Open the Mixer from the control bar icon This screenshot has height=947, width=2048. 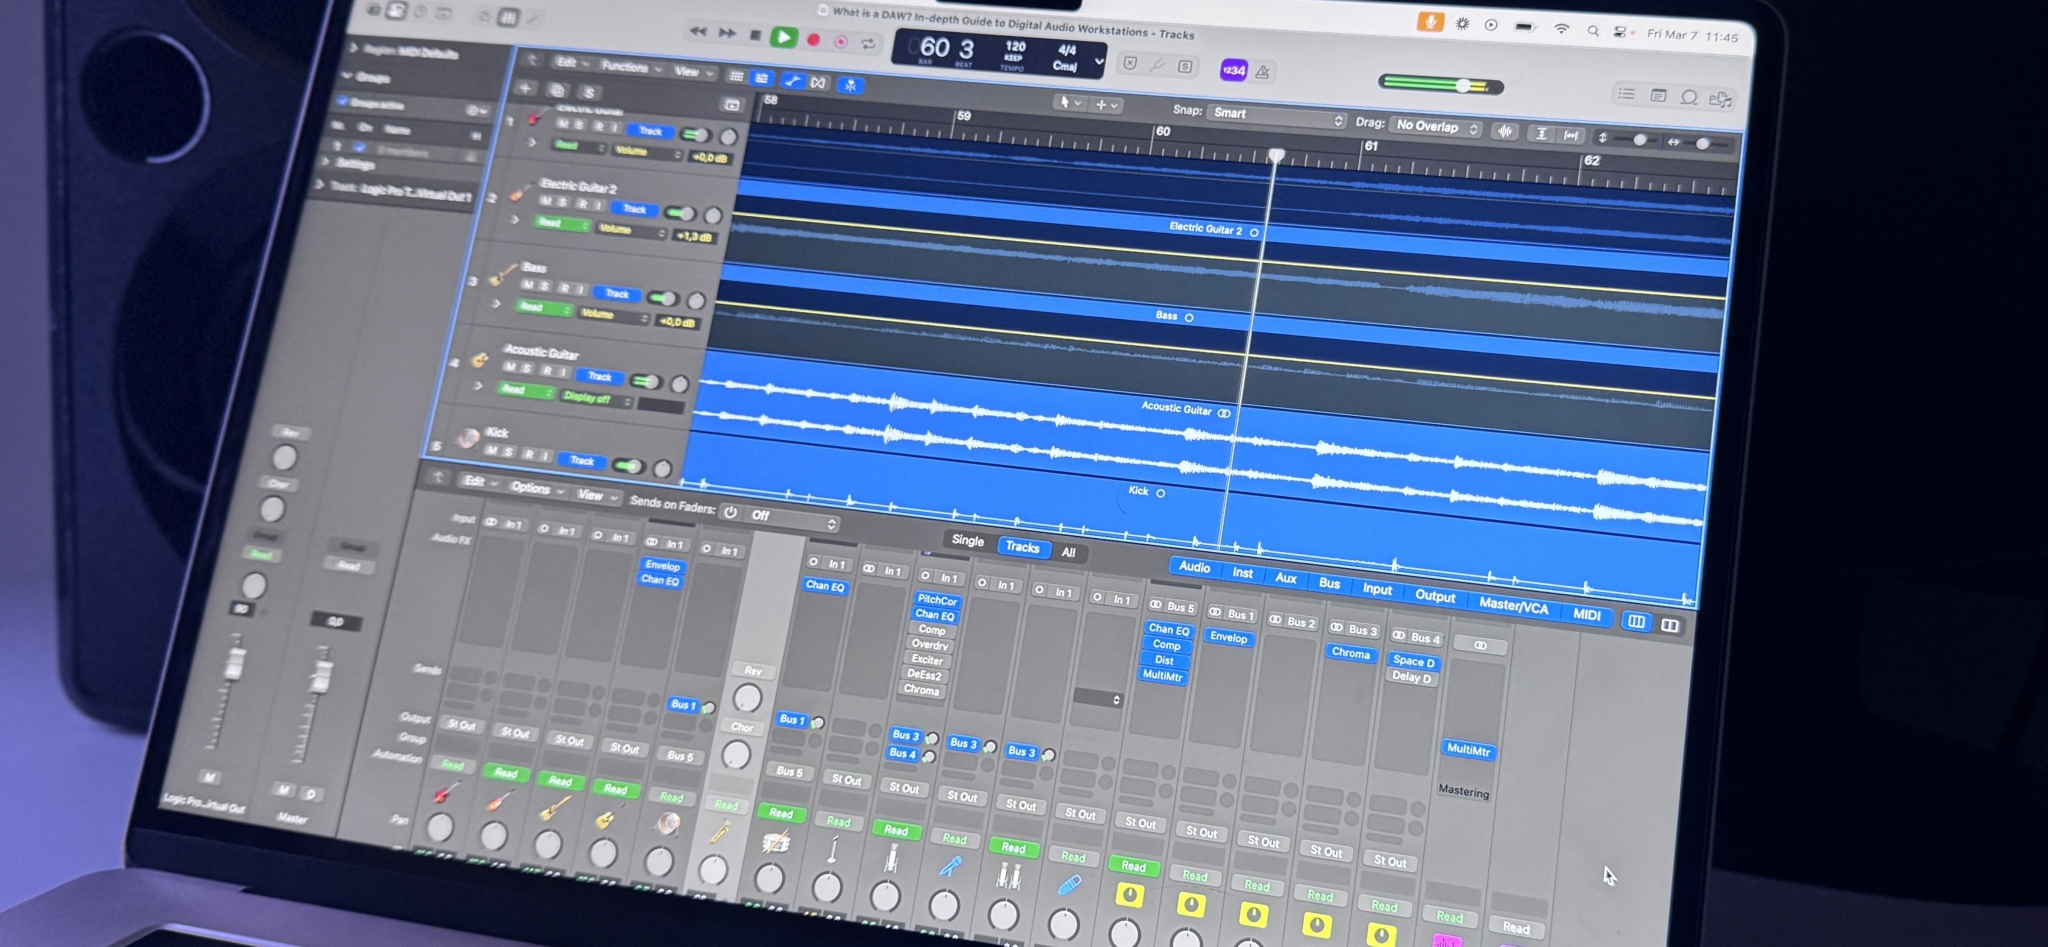508,17
